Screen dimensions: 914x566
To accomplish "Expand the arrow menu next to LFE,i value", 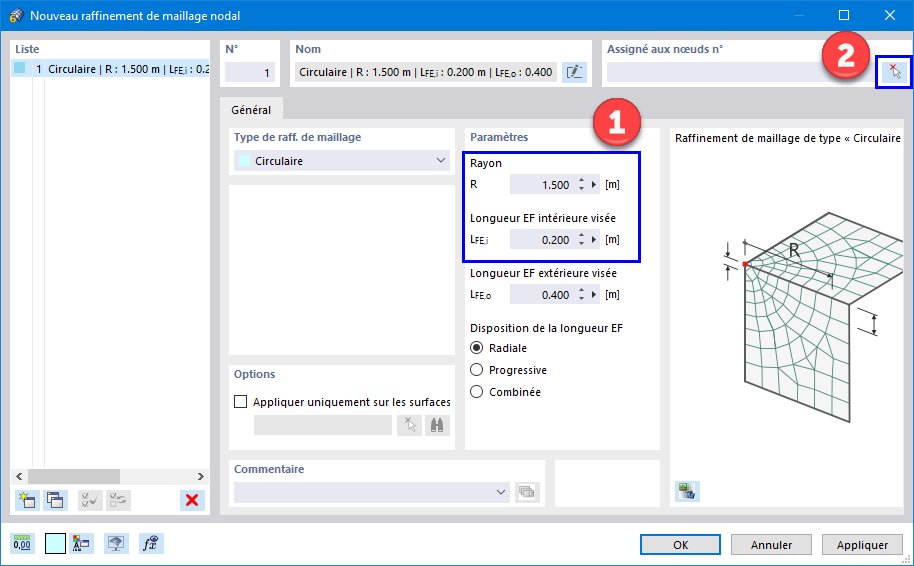I will 594,240.
